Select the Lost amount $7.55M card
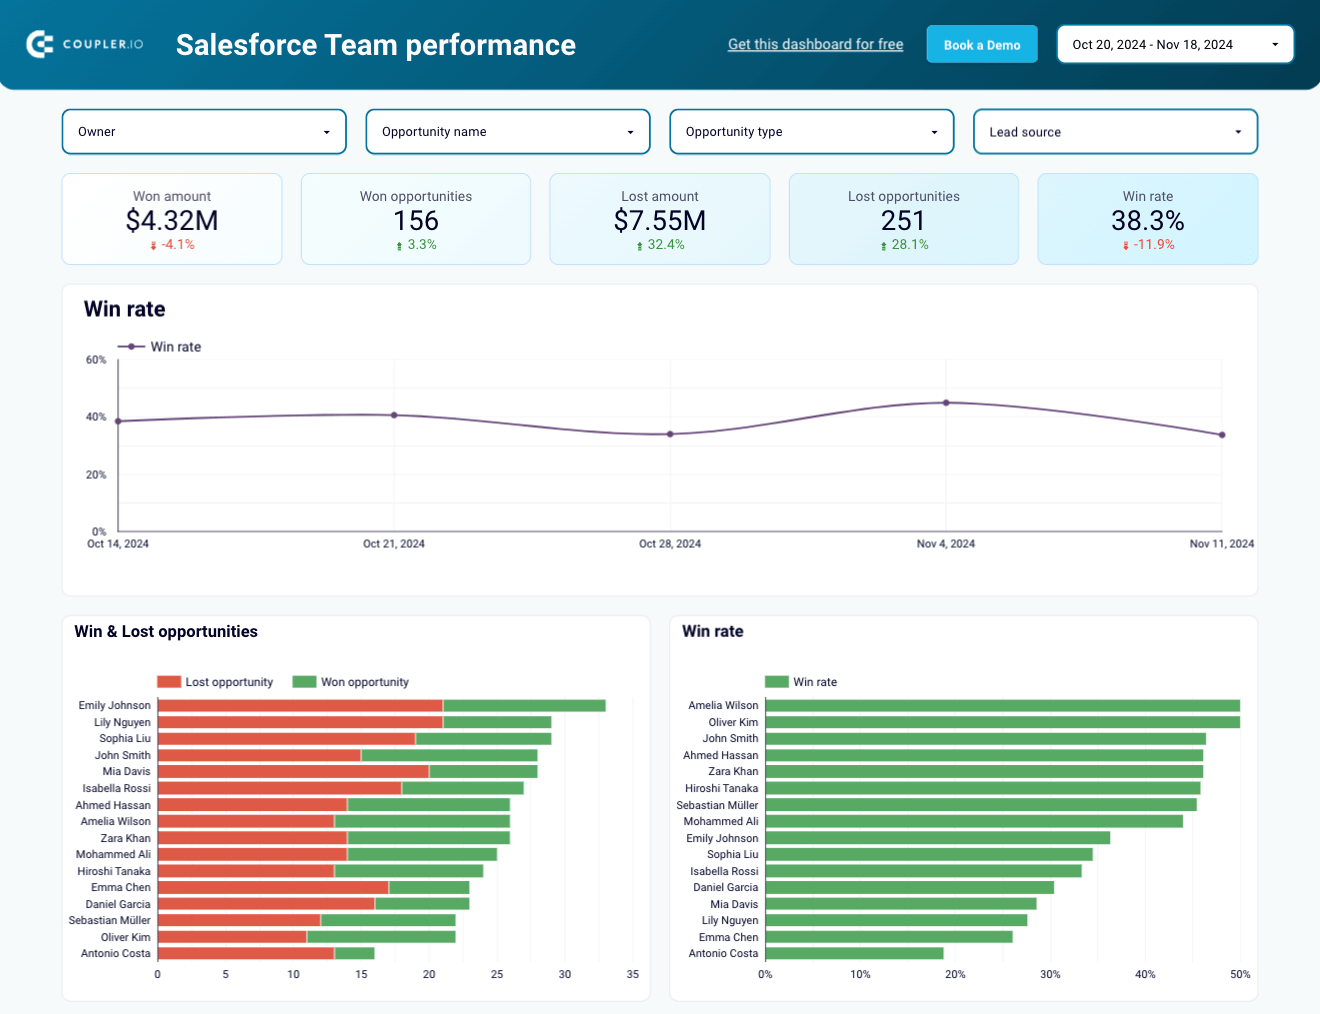This screenshot has height=1014, width=1320. tap(660, 219)
